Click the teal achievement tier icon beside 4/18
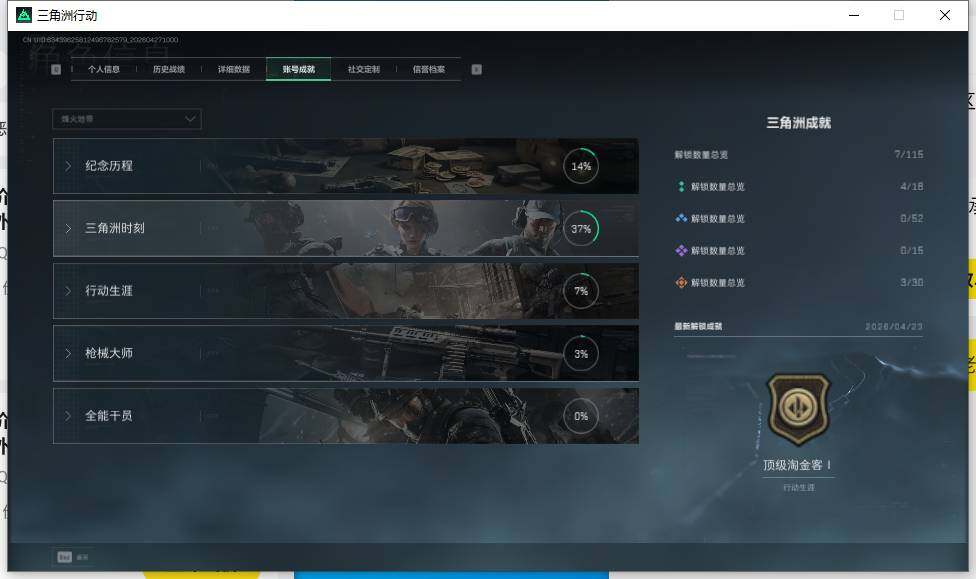Image resolution: width=976 pixels, height=579 pixels. click(681, 186)
